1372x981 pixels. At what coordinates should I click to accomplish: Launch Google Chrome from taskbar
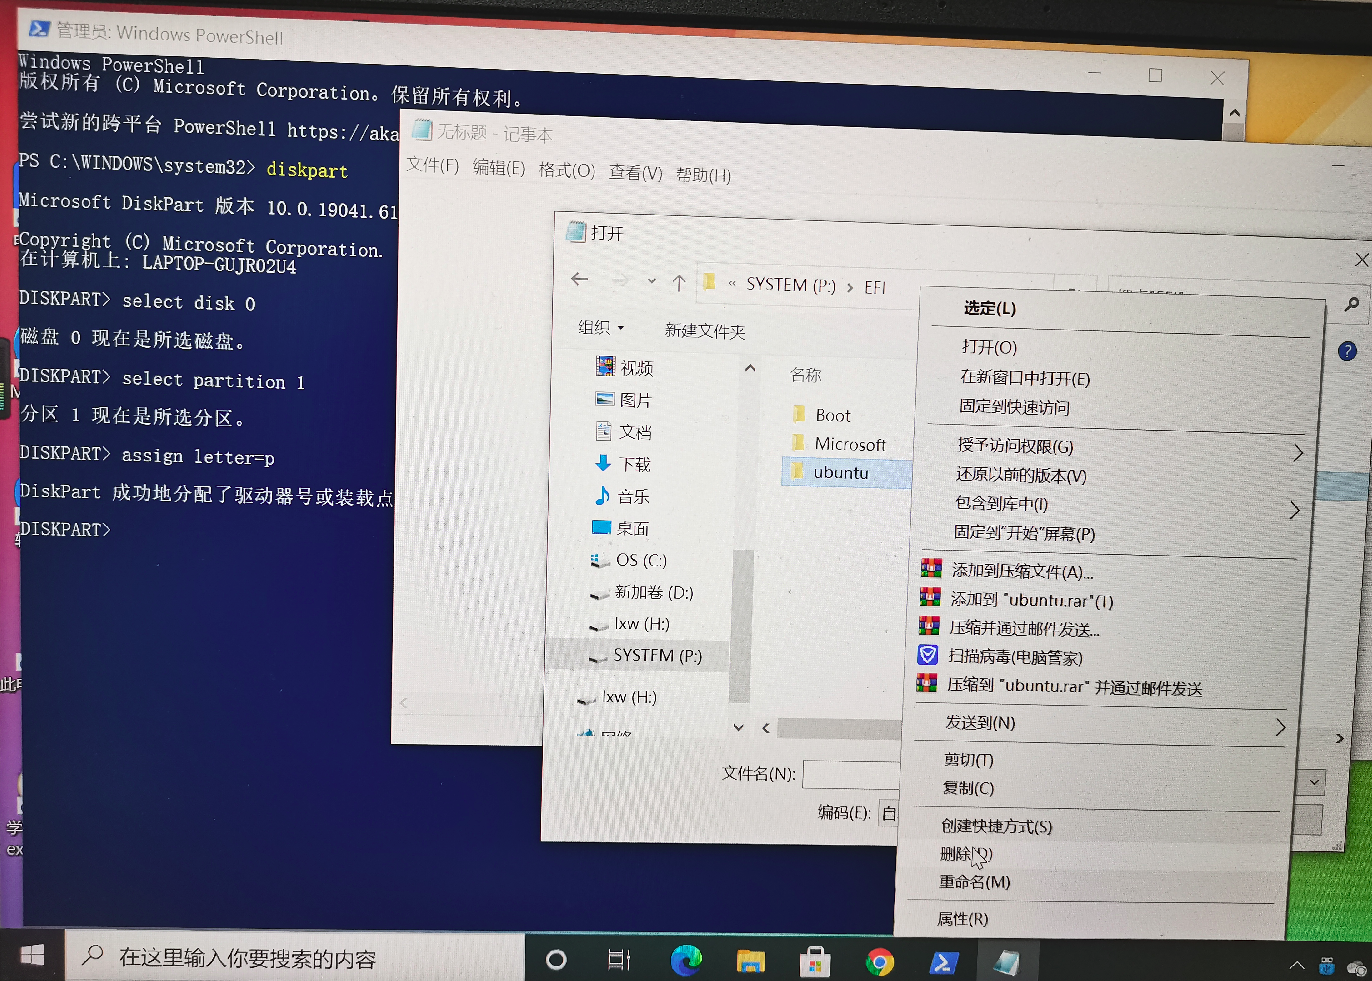tap(880, 963)
